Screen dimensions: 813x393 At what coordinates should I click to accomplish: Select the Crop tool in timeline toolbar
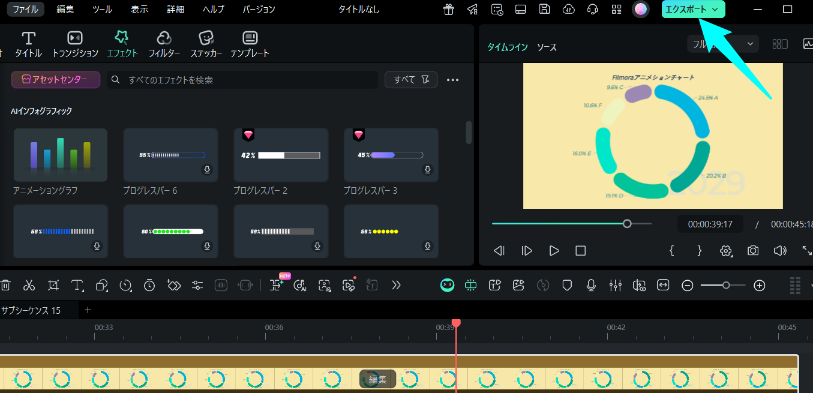pos(53,285)
